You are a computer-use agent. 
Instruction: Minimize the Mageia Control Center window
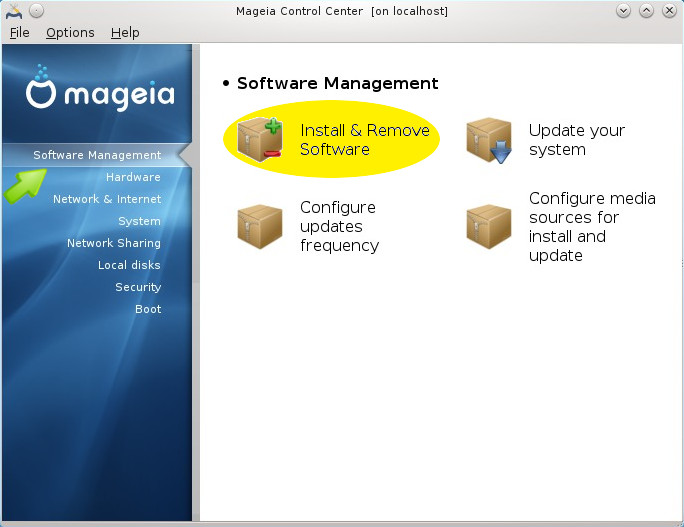coord(623,11)
